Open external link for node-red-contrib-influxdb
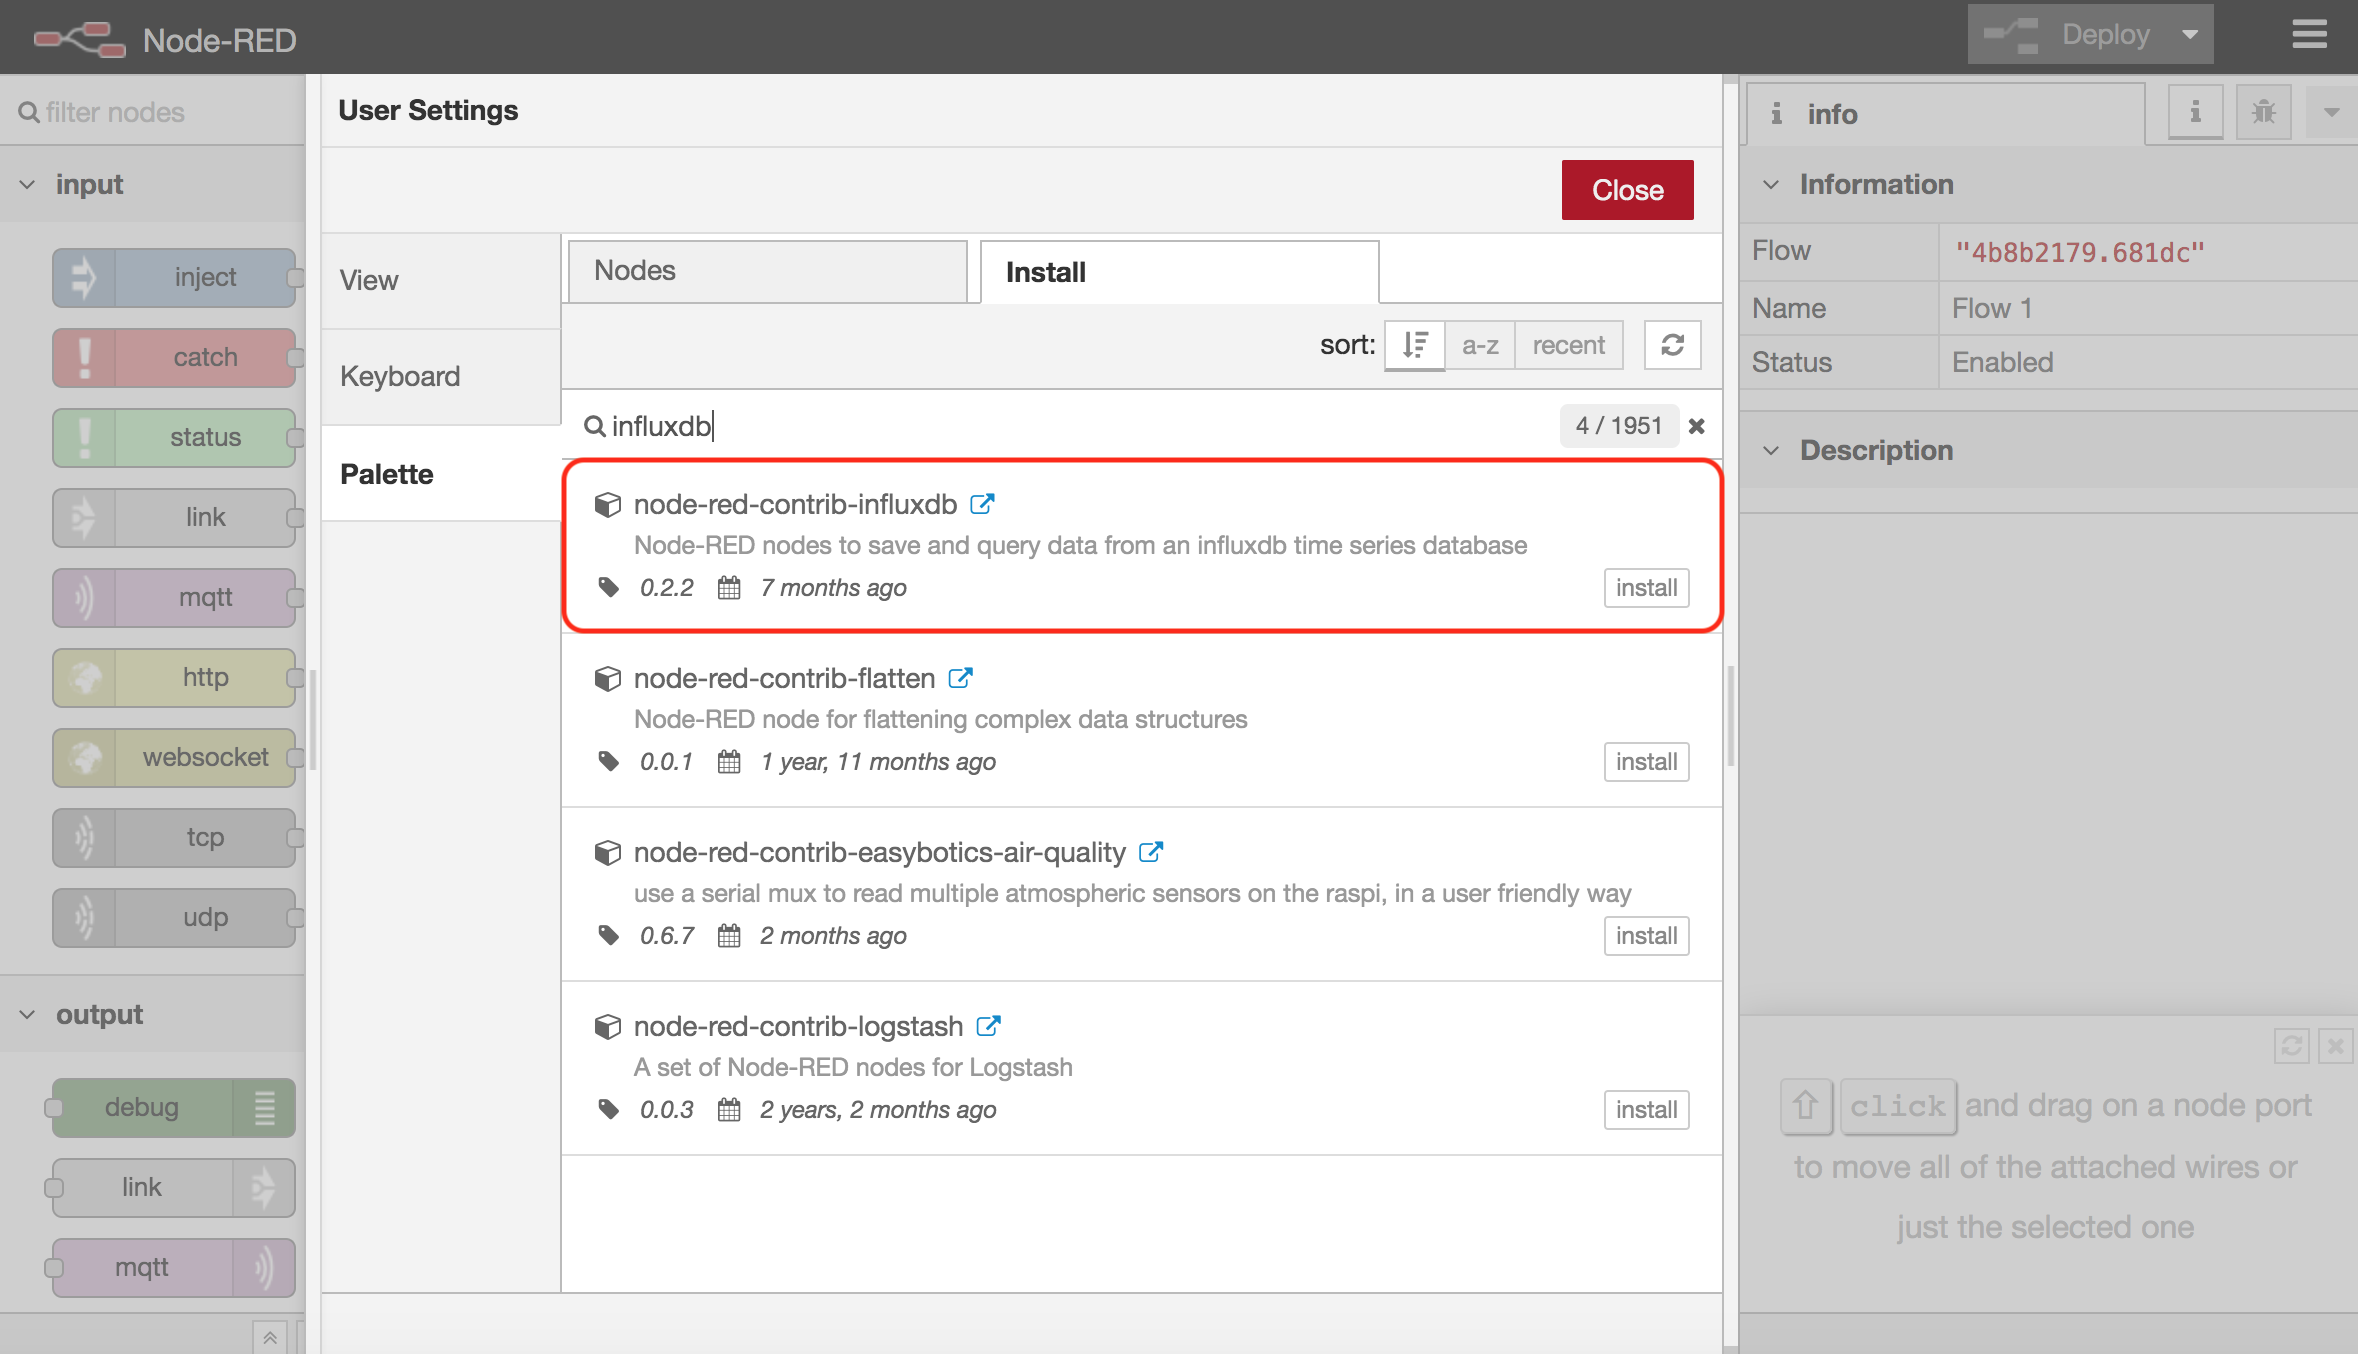 point(982,504)
